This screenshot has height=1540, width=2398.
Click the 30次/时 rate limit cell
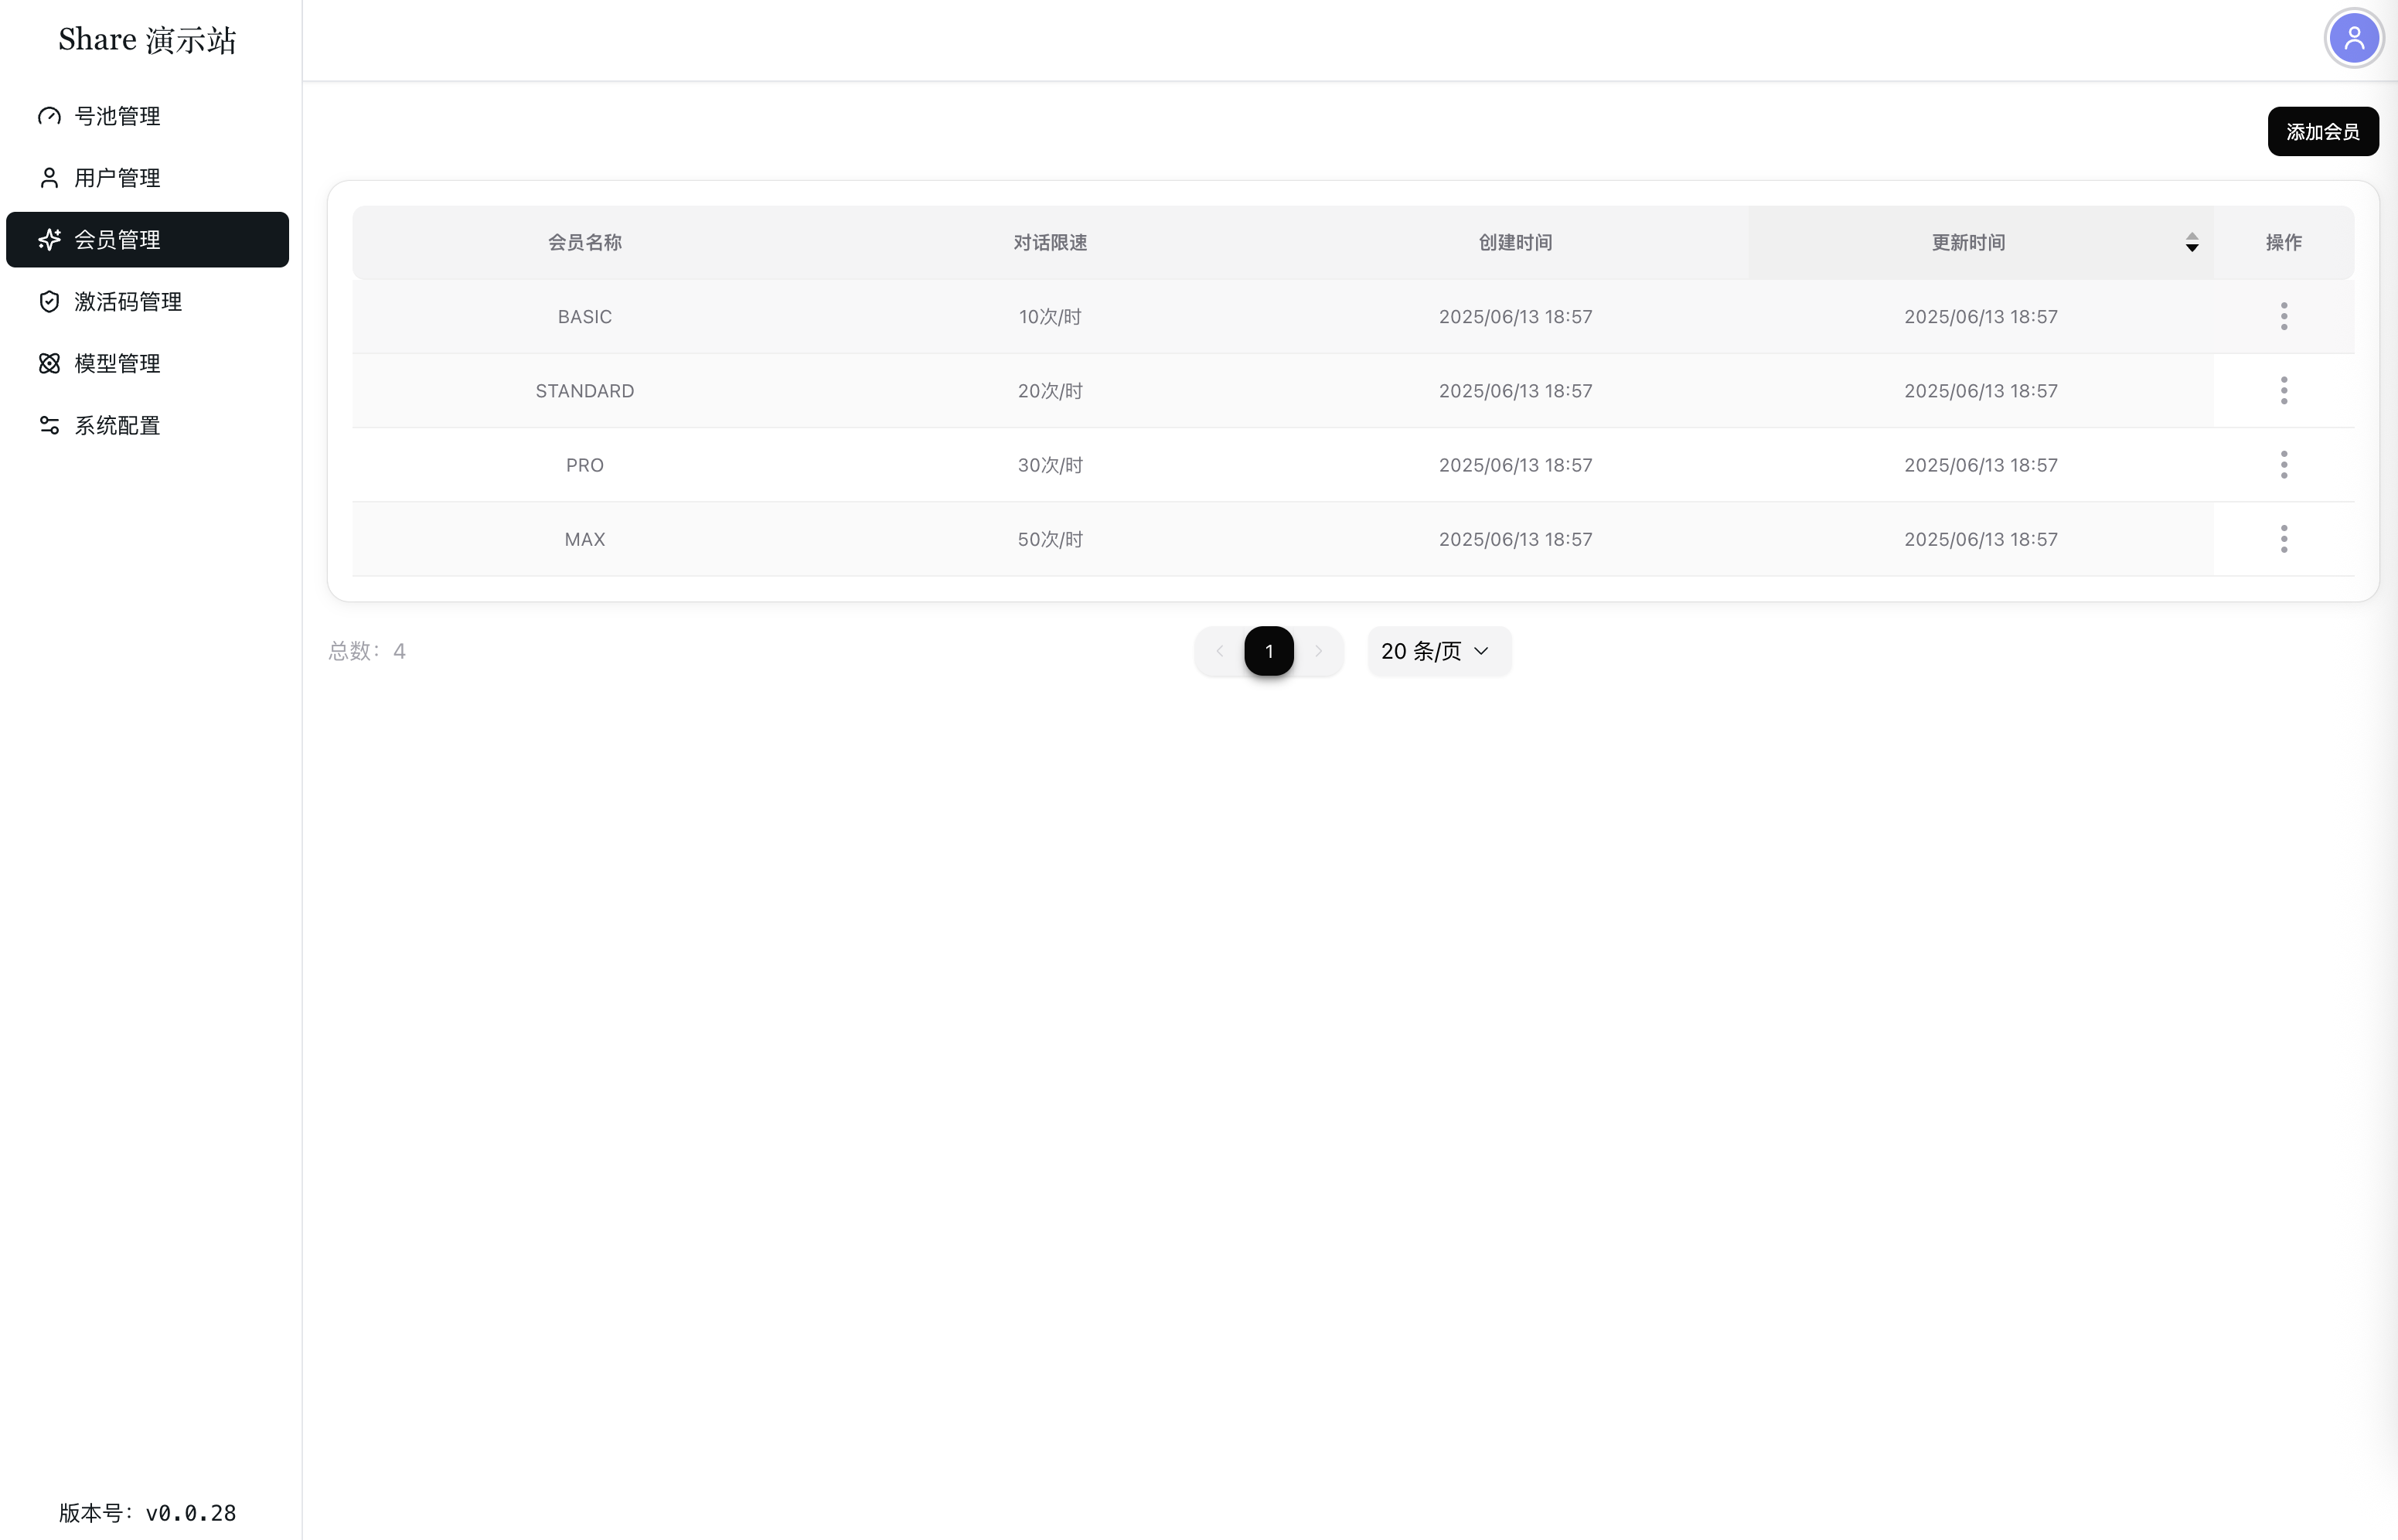1050,465
